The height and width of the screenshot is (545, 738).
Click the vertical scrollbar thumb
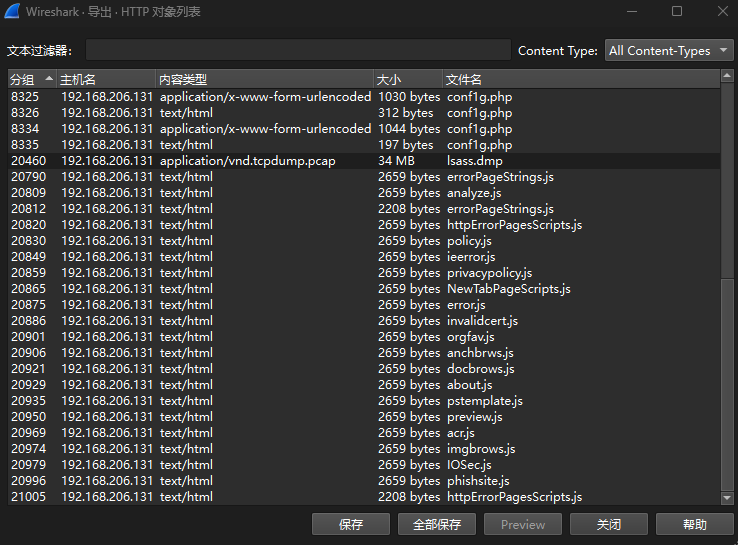click(x=727, y=385)
